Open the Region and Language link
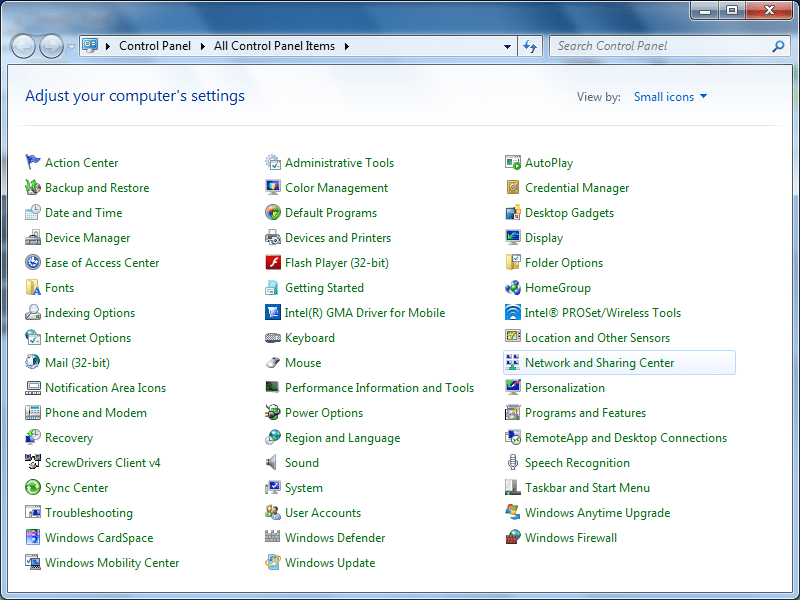The width and height of the screenshot is (800, 600). coord(342,437)
